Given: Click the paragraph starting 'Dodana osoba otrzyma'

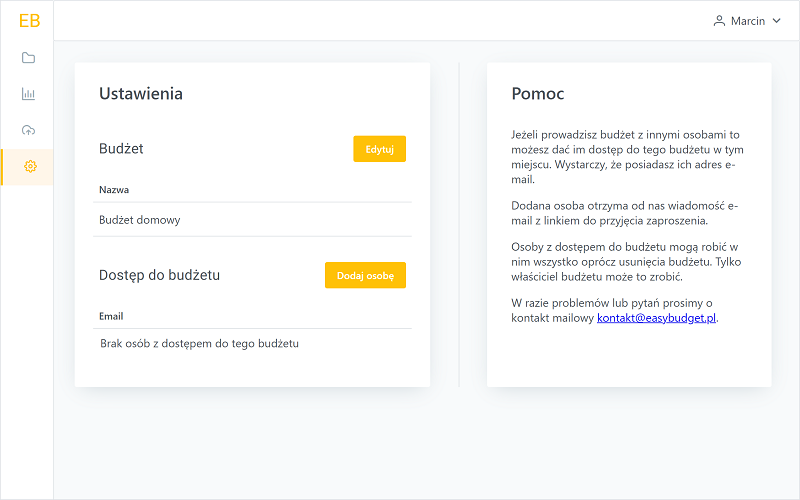Looking at the screenshot, I should pyautogui.click(x=624, y=213).
